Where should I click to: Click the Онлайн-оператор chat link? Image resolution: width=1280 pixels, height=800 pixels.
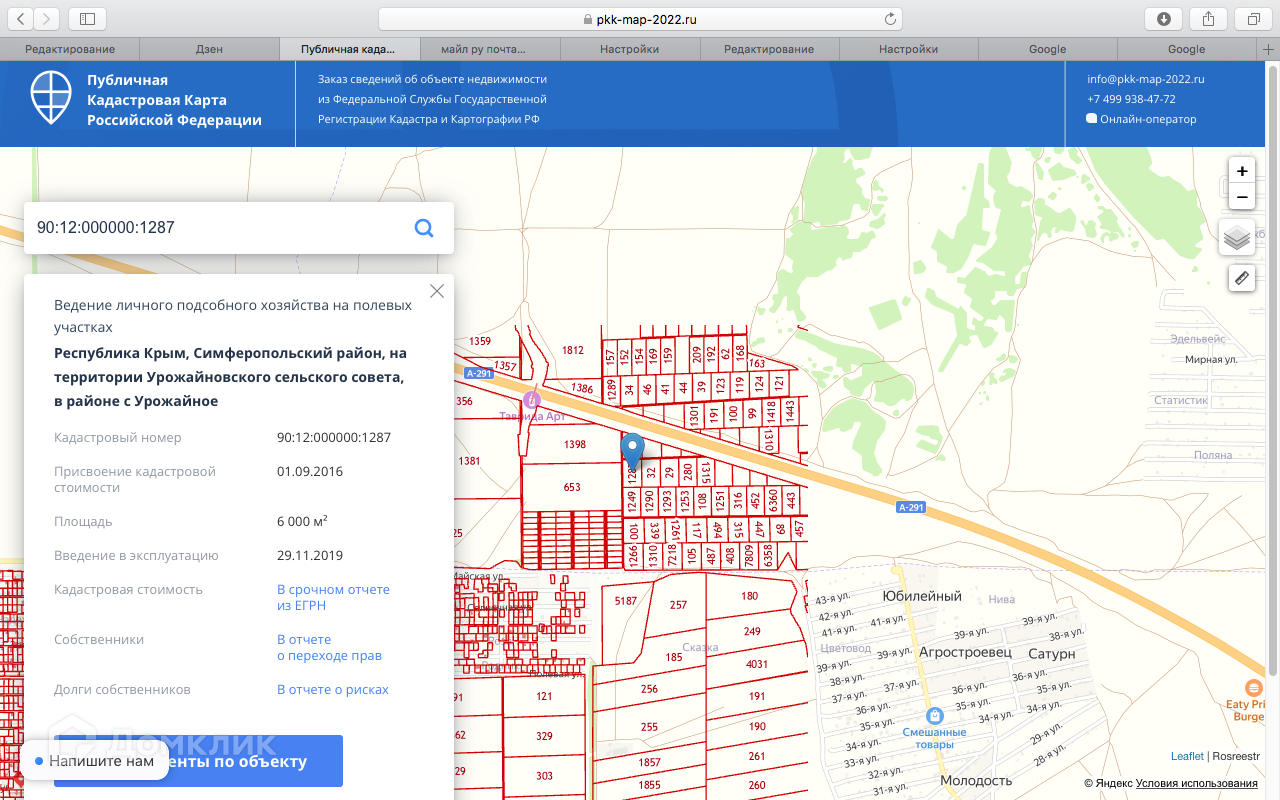pos(1147,119)
